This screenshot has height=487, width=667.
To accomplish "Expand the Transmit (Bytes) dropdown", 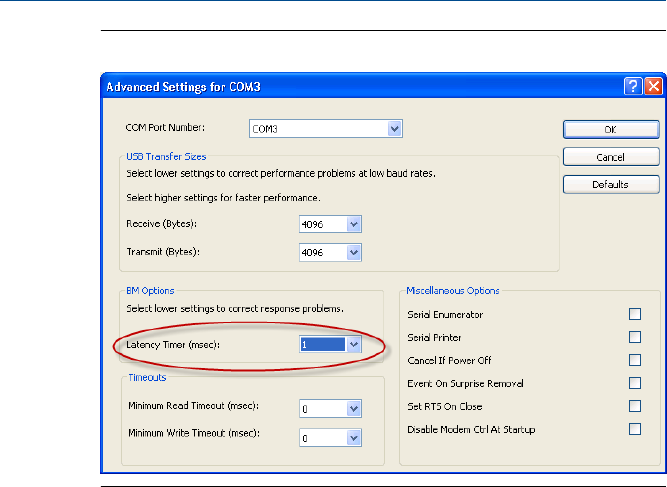I will pyautogui.click(x=352, y=253).
